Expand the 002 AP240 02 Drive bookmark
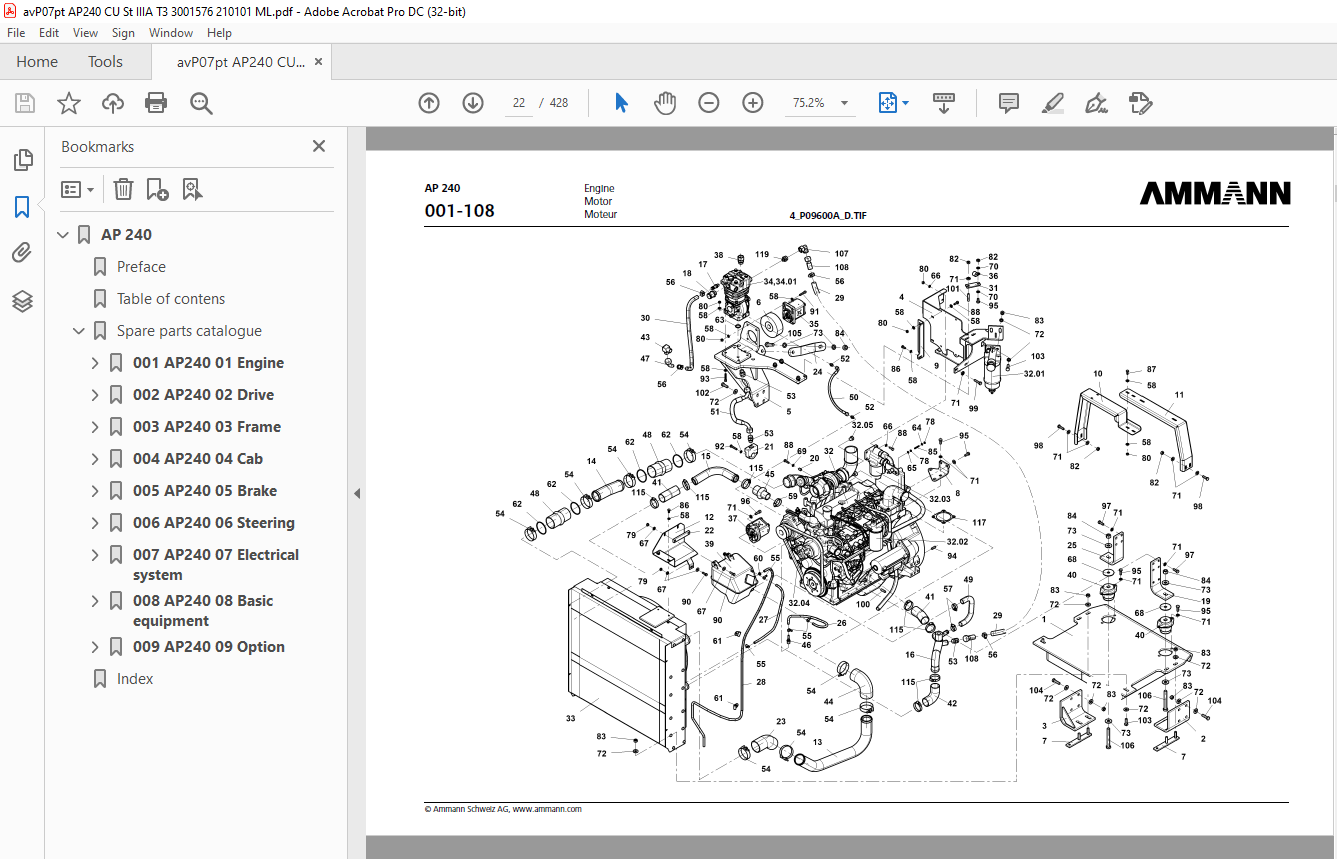 95,395
